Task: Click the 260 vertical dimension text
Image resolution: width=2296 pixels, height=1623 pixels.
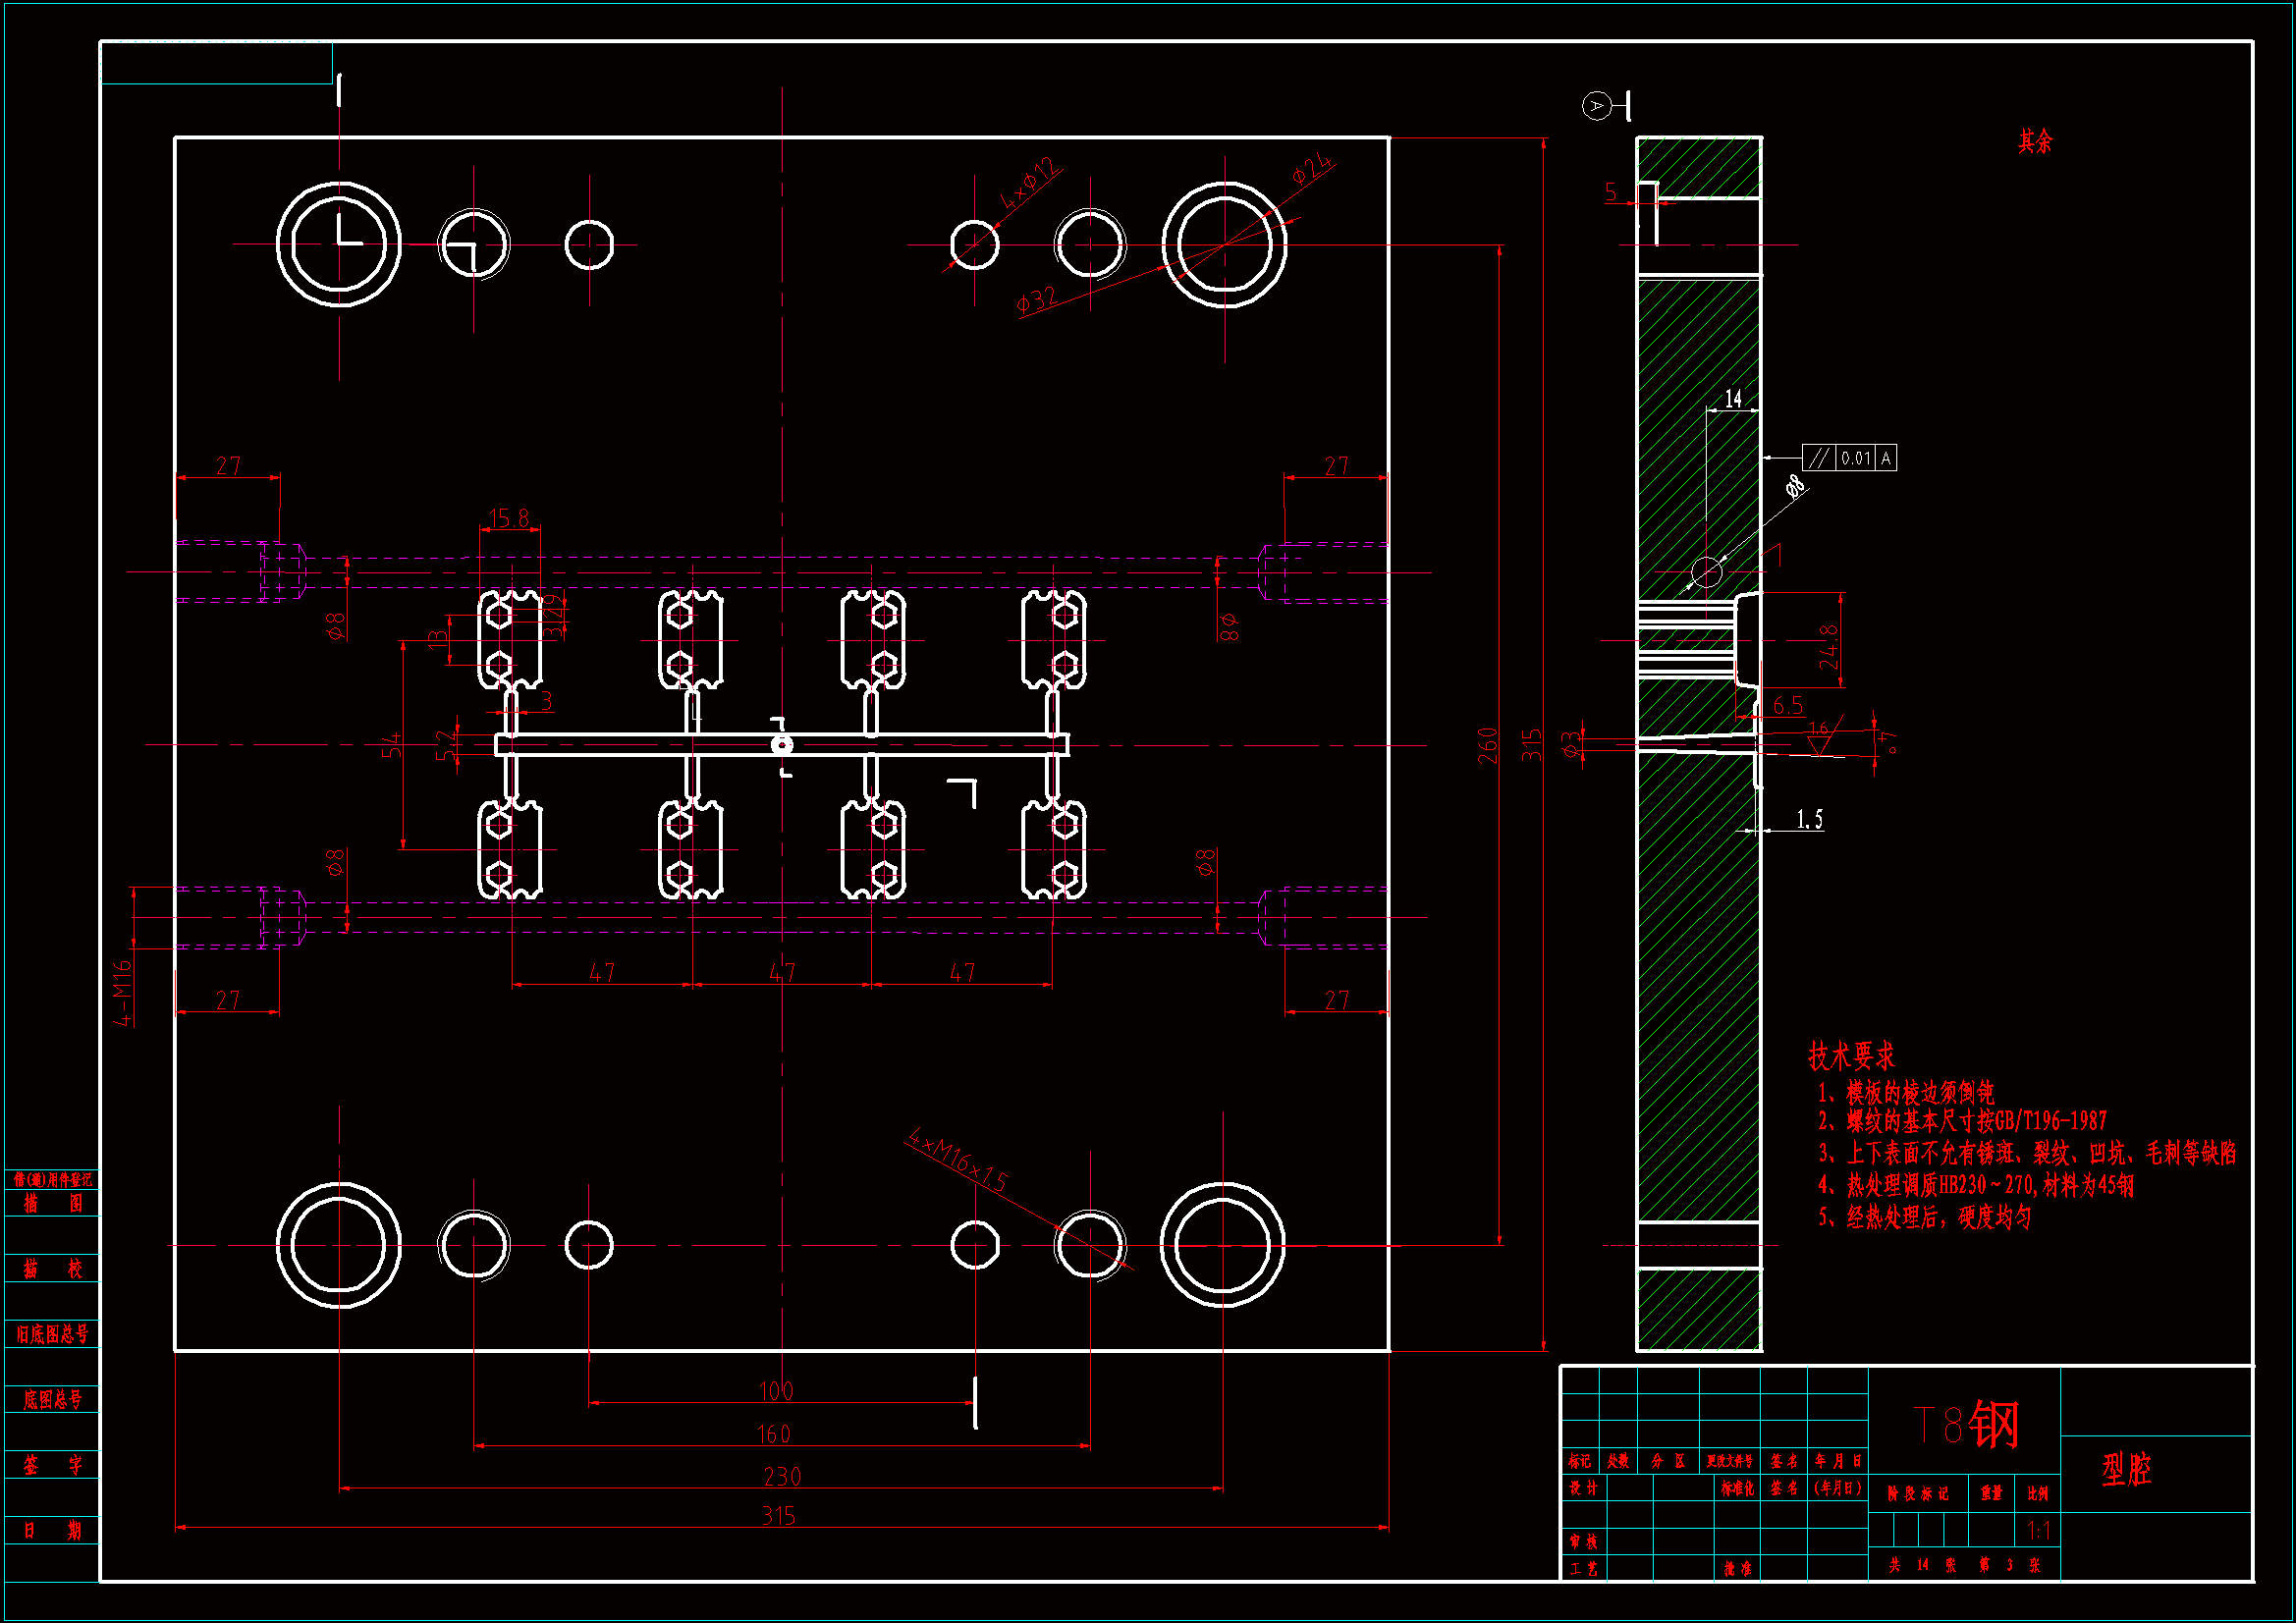Action: (x=1488, y=745)
